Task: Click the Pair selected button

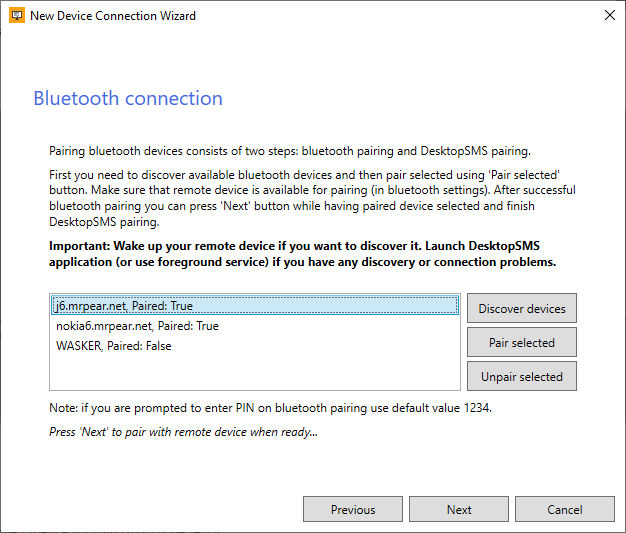Action: [x=521, y=343]
